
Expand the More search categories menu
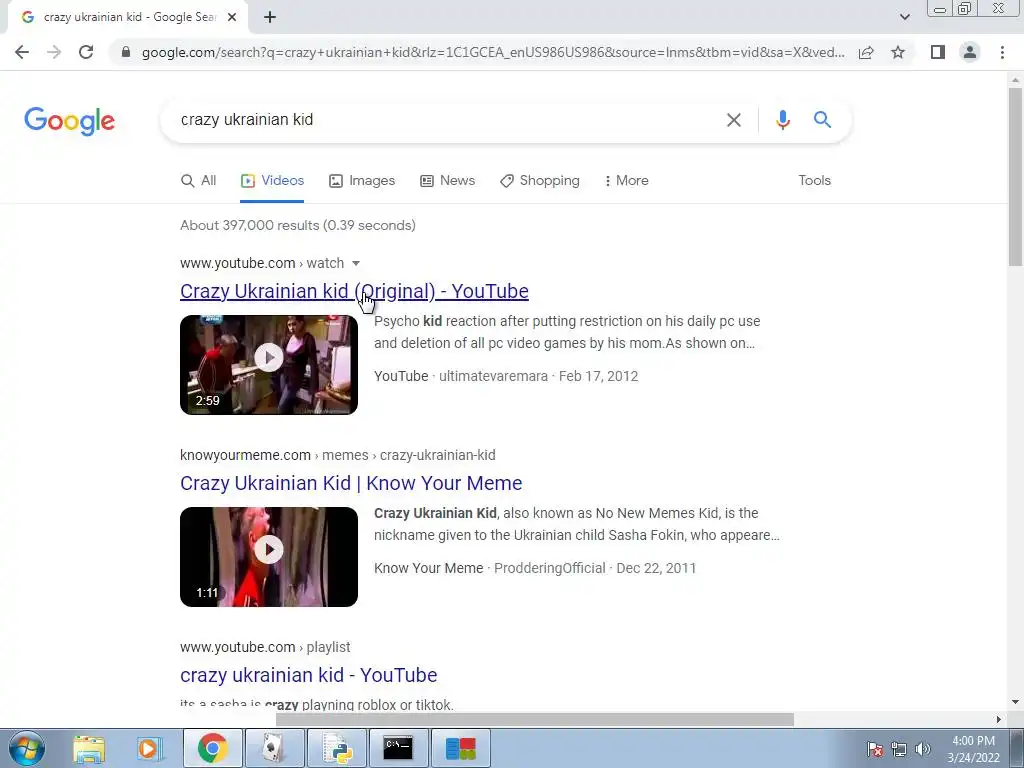(x=626, y=181)
